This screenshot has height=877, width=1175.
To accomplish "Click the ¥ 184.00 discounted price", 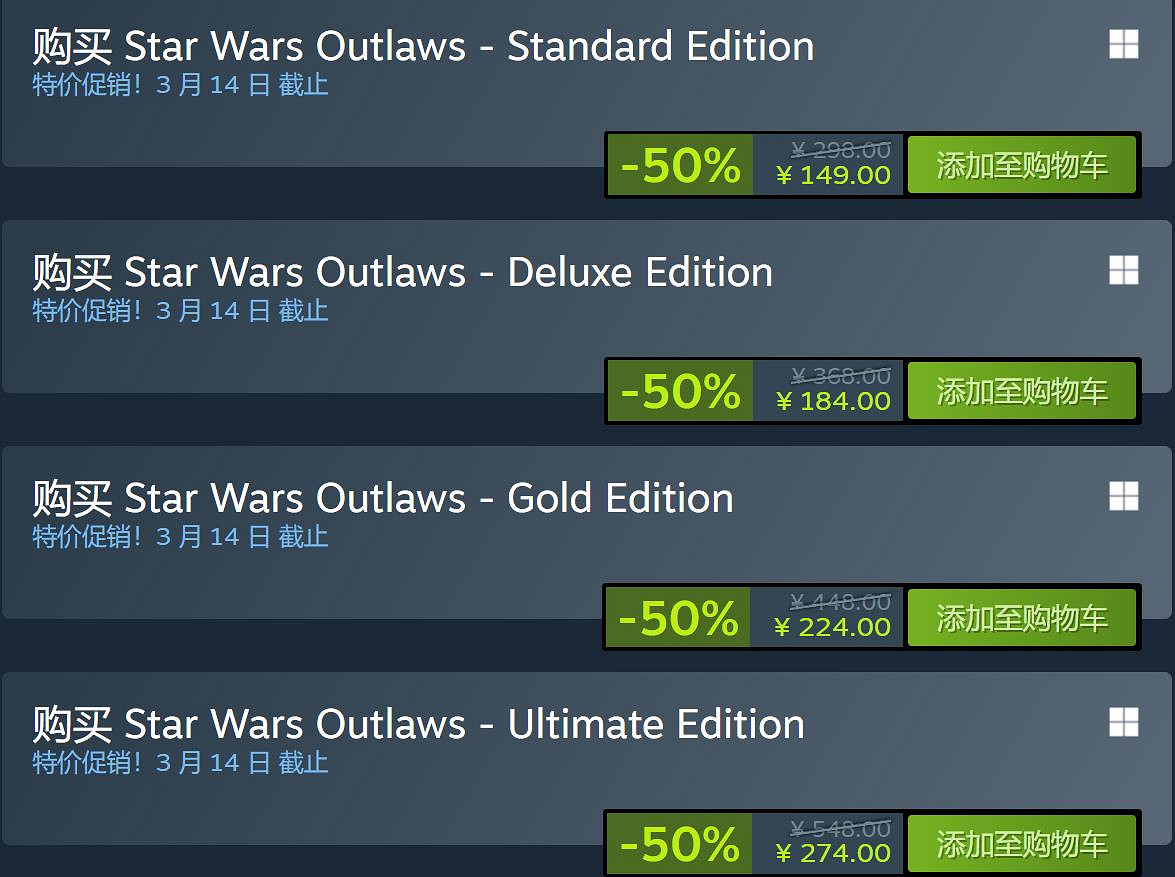I will (x=833, y=402).
